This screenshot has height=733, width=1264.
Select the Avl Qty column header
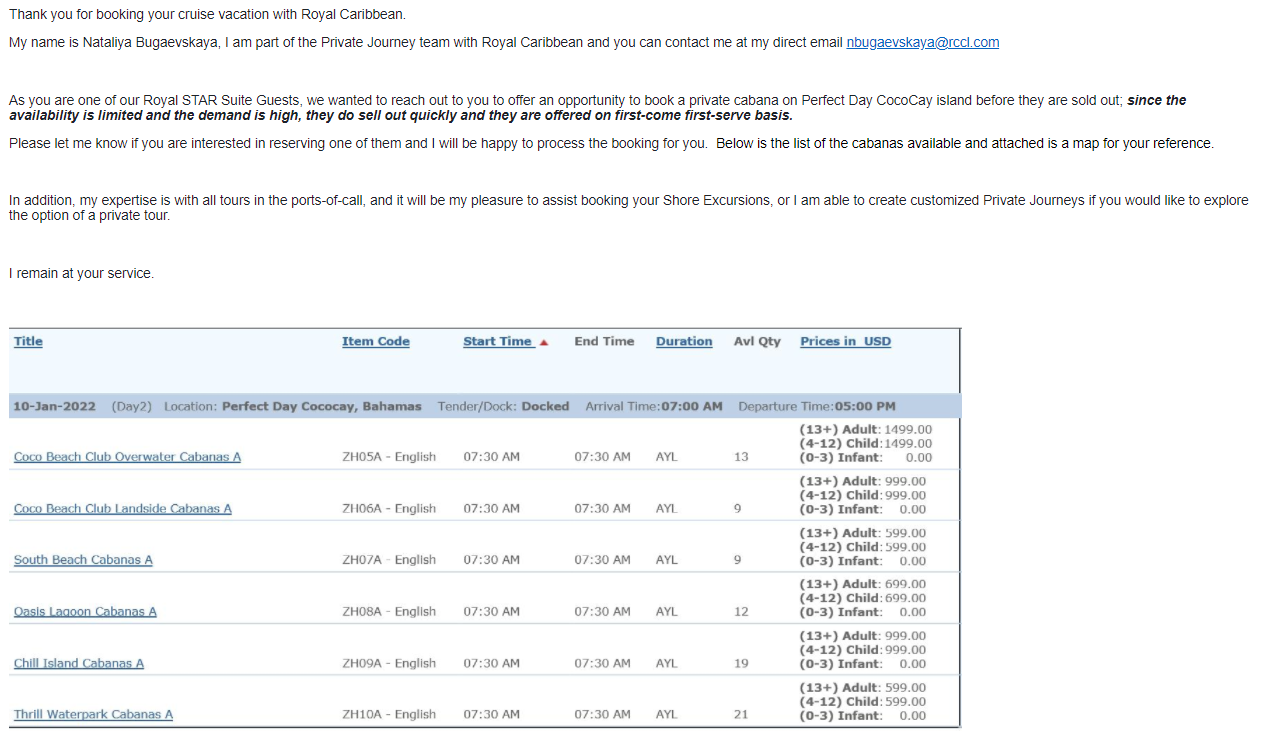click(x=757, y=341)
